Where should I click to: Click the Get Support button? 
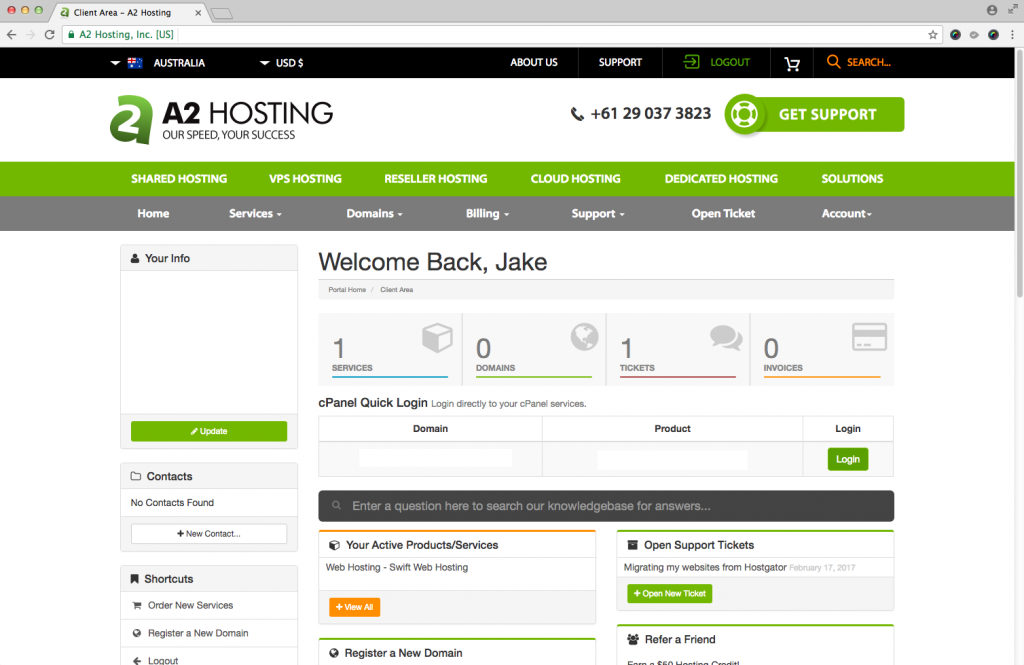814,114
